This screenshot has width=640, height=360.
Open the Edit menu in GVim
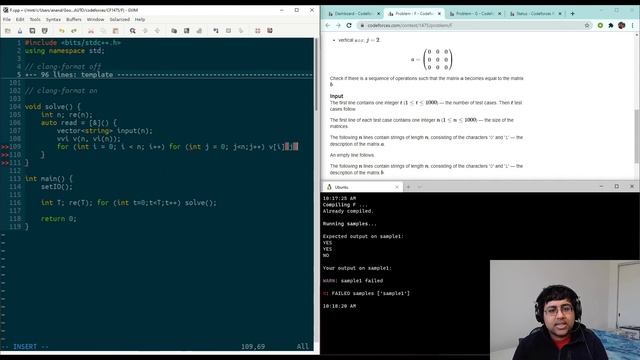20,20
